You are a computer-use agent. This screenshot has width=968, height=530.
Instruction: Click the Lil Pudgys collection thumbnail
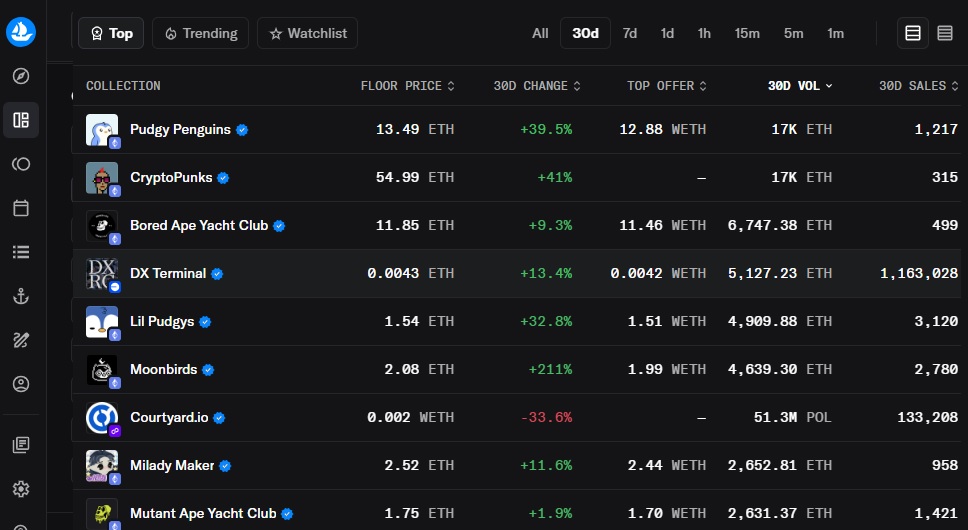(102, 322)
